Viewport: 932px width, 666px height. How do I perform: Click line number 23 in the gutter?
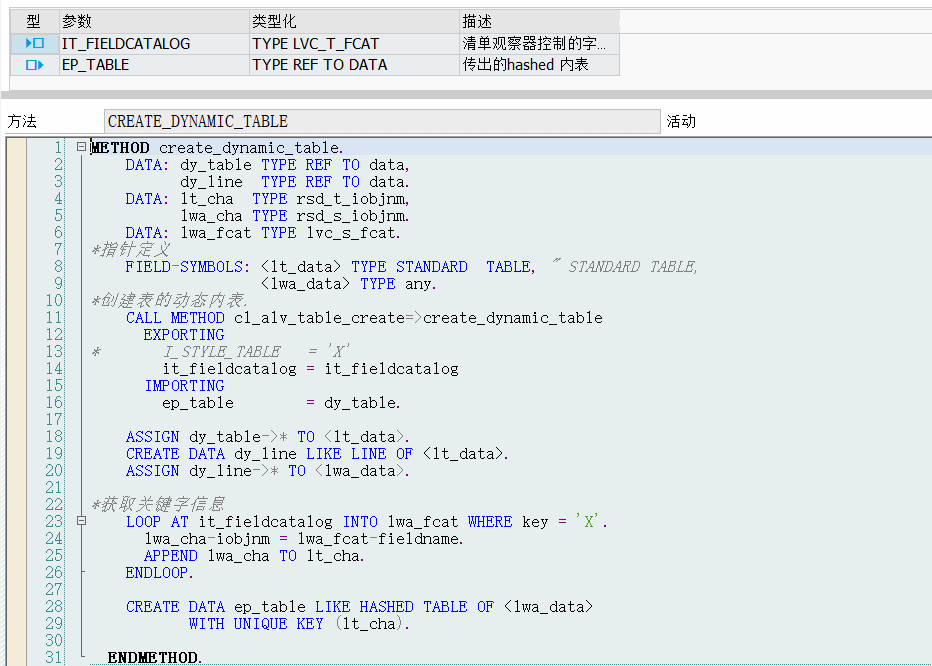(54, 522)
